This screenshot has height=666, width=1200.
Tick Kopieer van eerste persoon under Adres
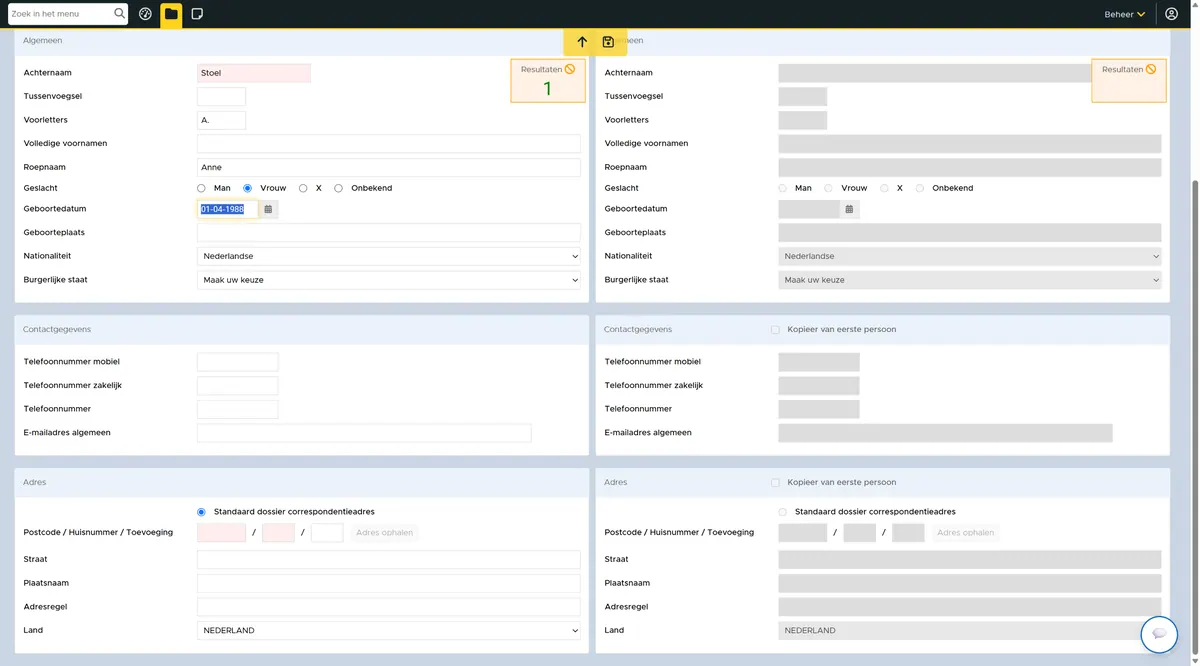point(775,482)
